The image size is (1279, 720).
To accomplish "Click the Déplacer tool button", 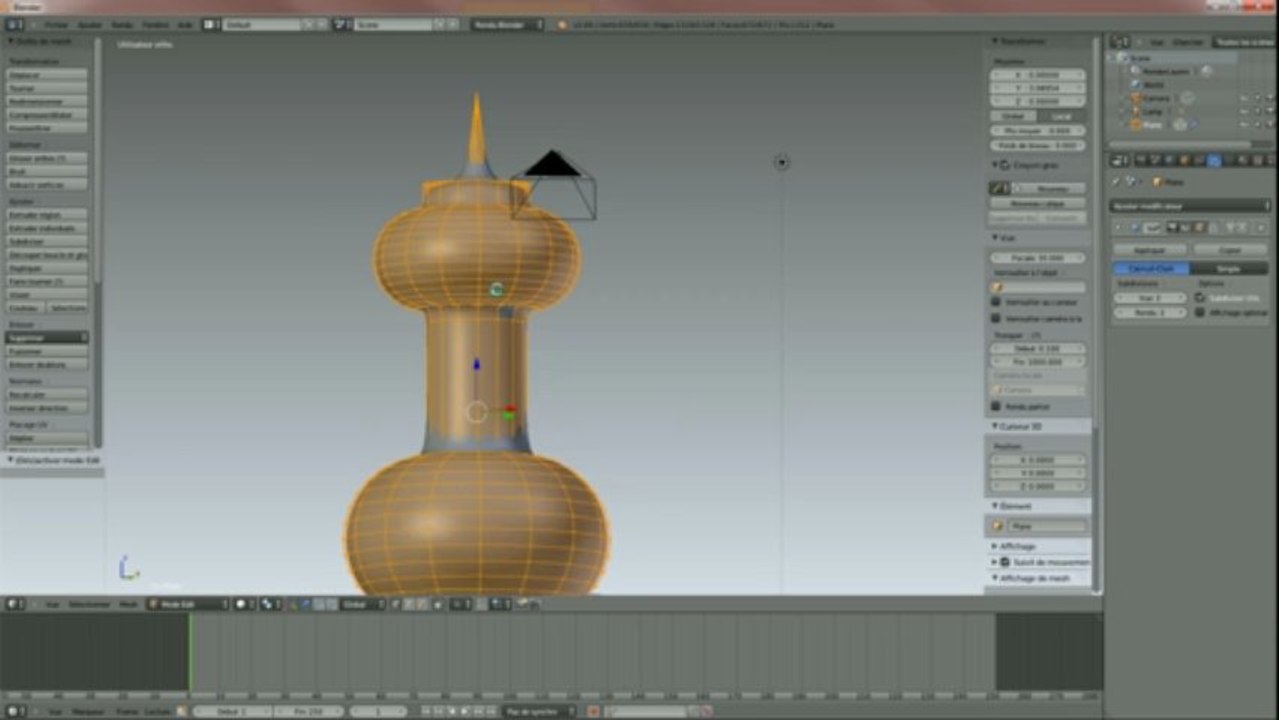I will pyautogui.click(x=47, y=75).
